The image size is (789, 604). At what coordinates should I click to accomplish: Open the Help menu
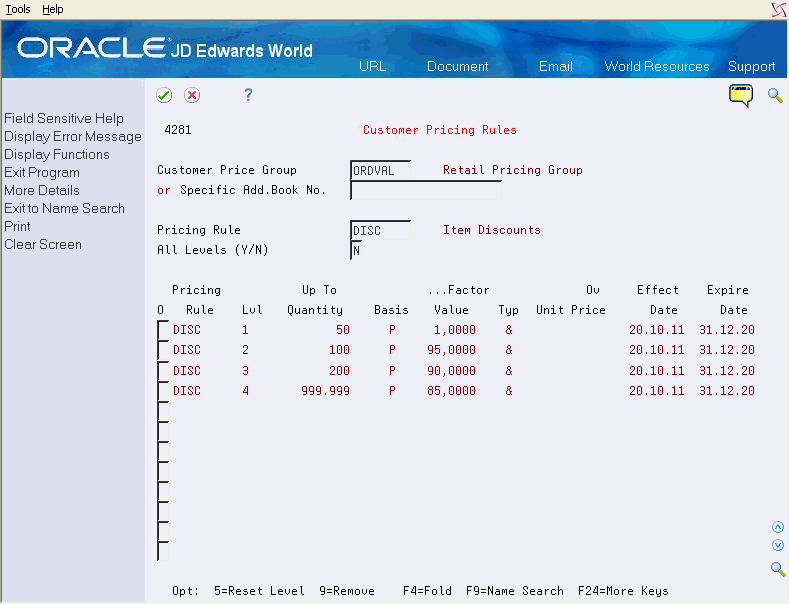pyautogui.click(x=52, y=9)
